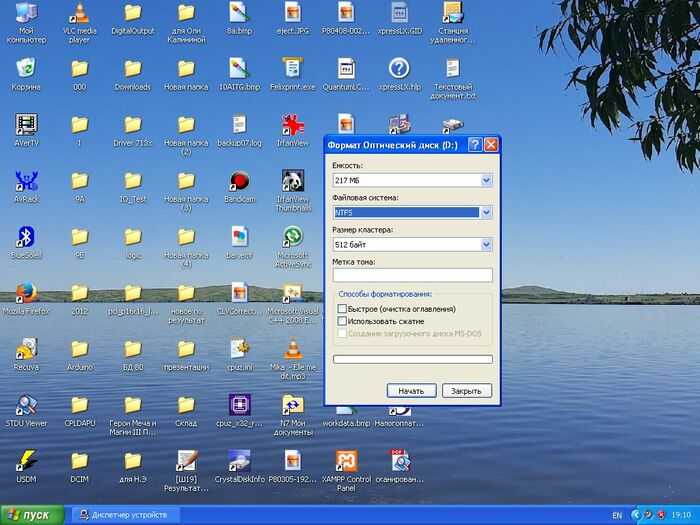Open the пуск Start menu
The height and width of the screenshot is (525, 700).
pos(32,515)
